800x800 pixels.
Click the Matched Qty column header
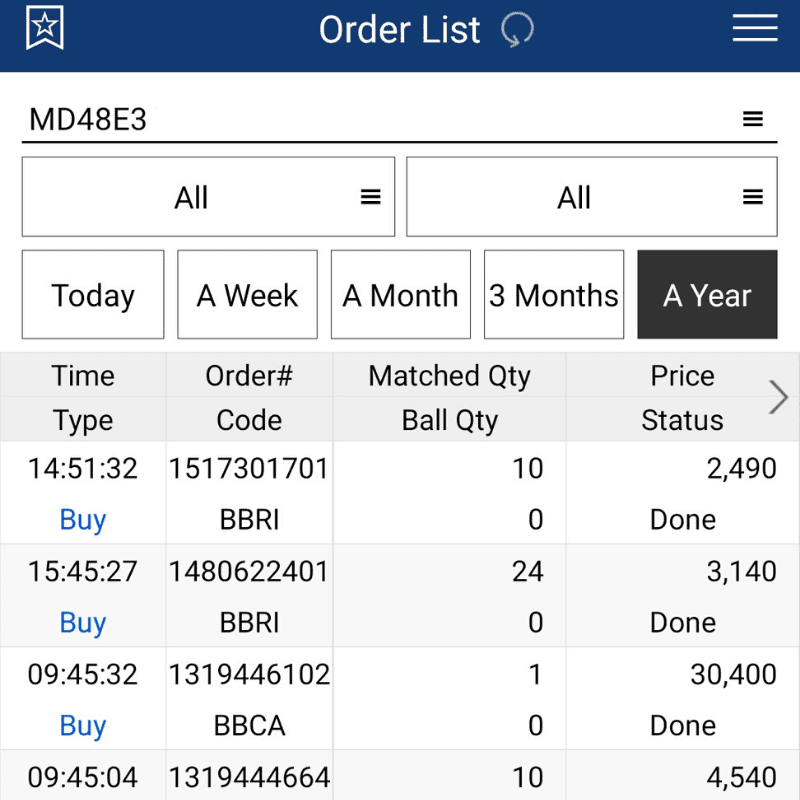tap(448, 375)
